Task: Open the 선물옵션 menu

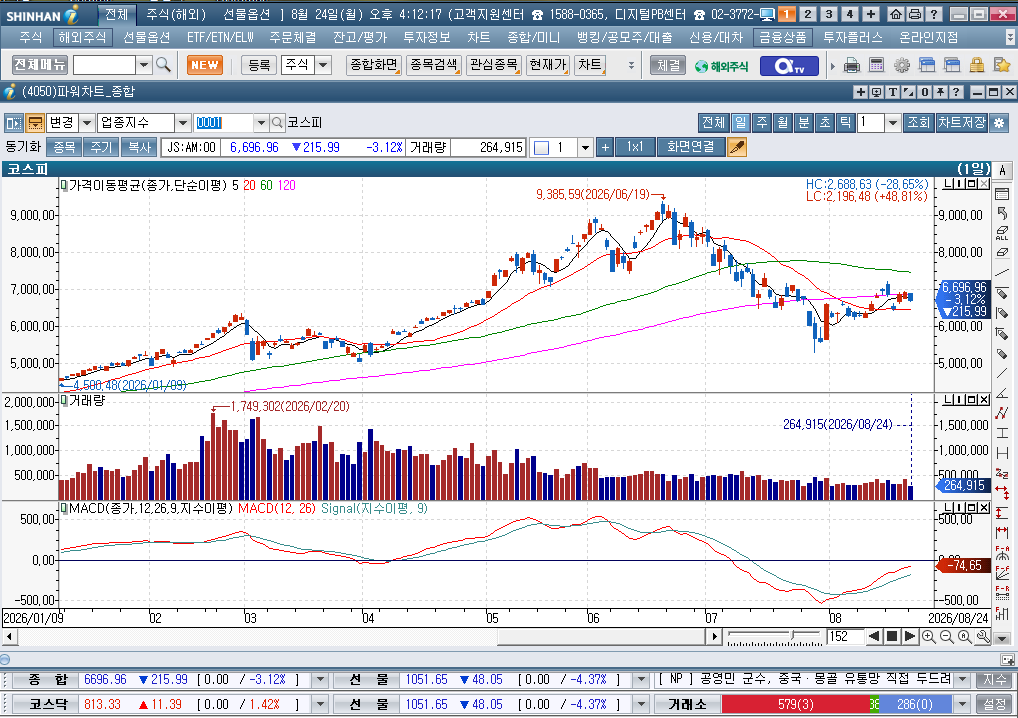Action: click(147, 38)
